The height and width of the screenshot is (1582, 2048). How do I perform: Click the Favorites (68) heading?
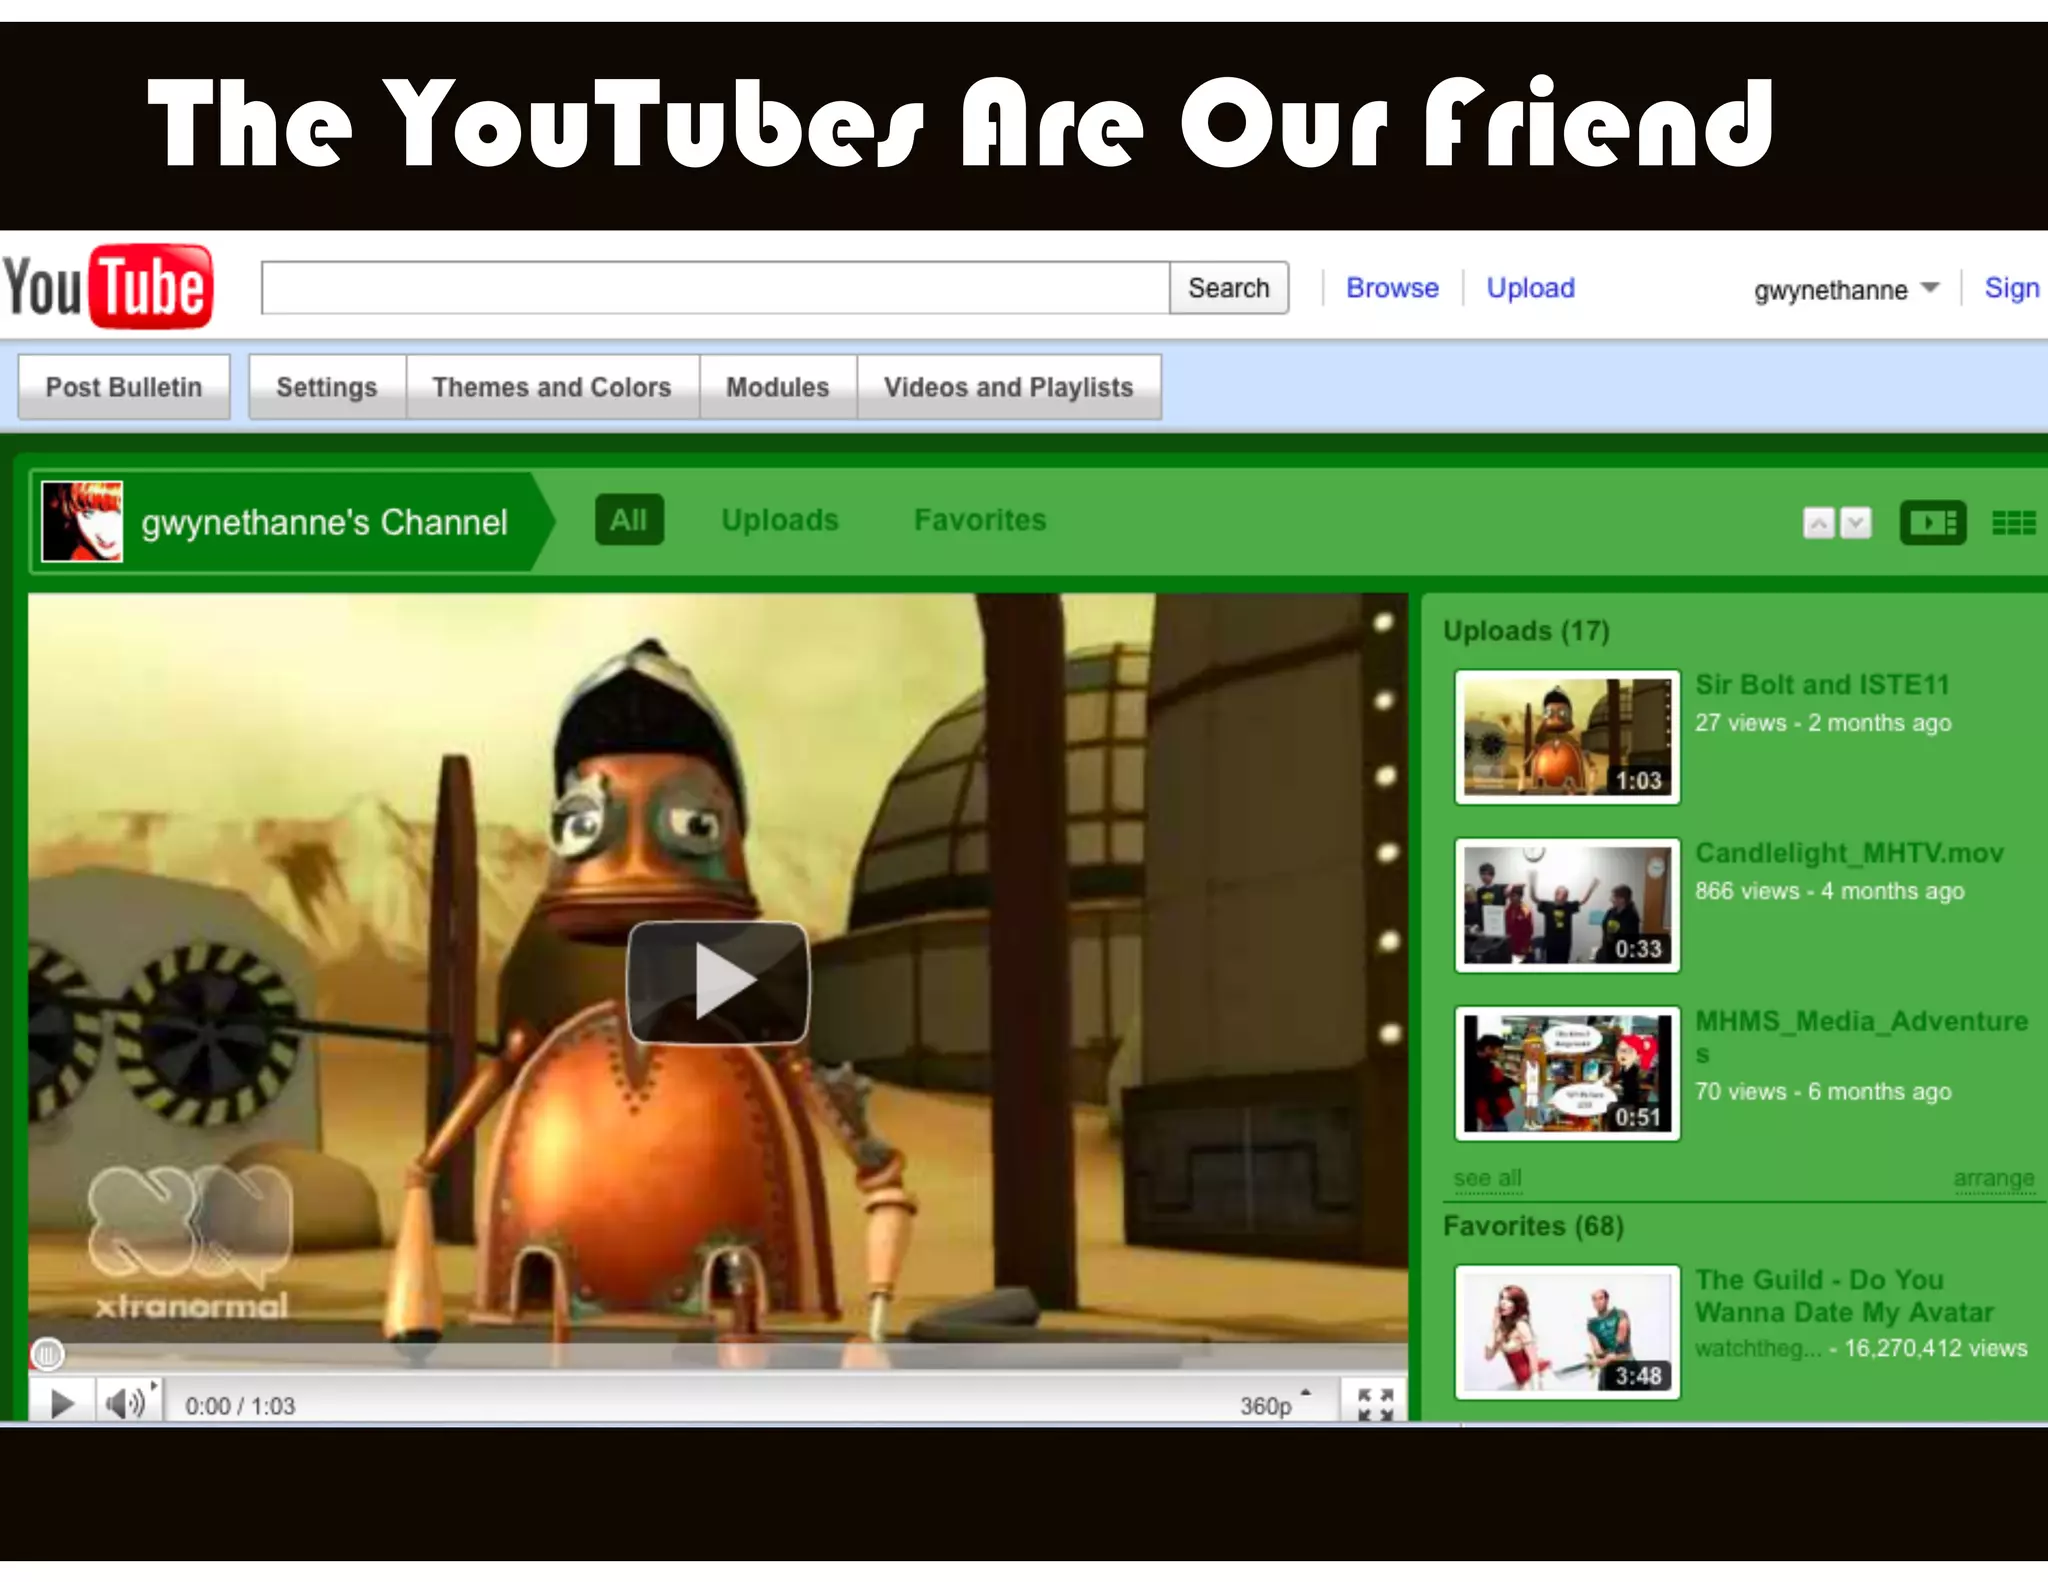[1533, 1226]
